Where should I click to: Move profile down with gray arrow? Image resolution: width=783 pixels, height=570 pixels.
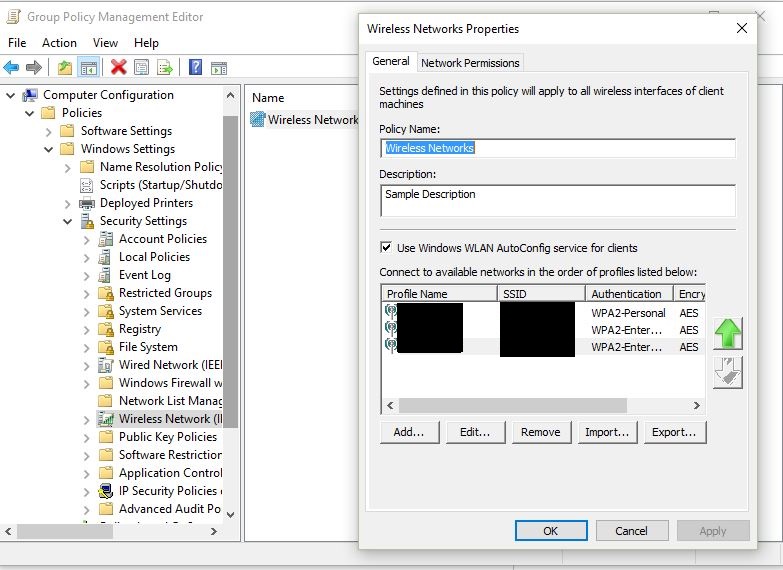(728, 372)
